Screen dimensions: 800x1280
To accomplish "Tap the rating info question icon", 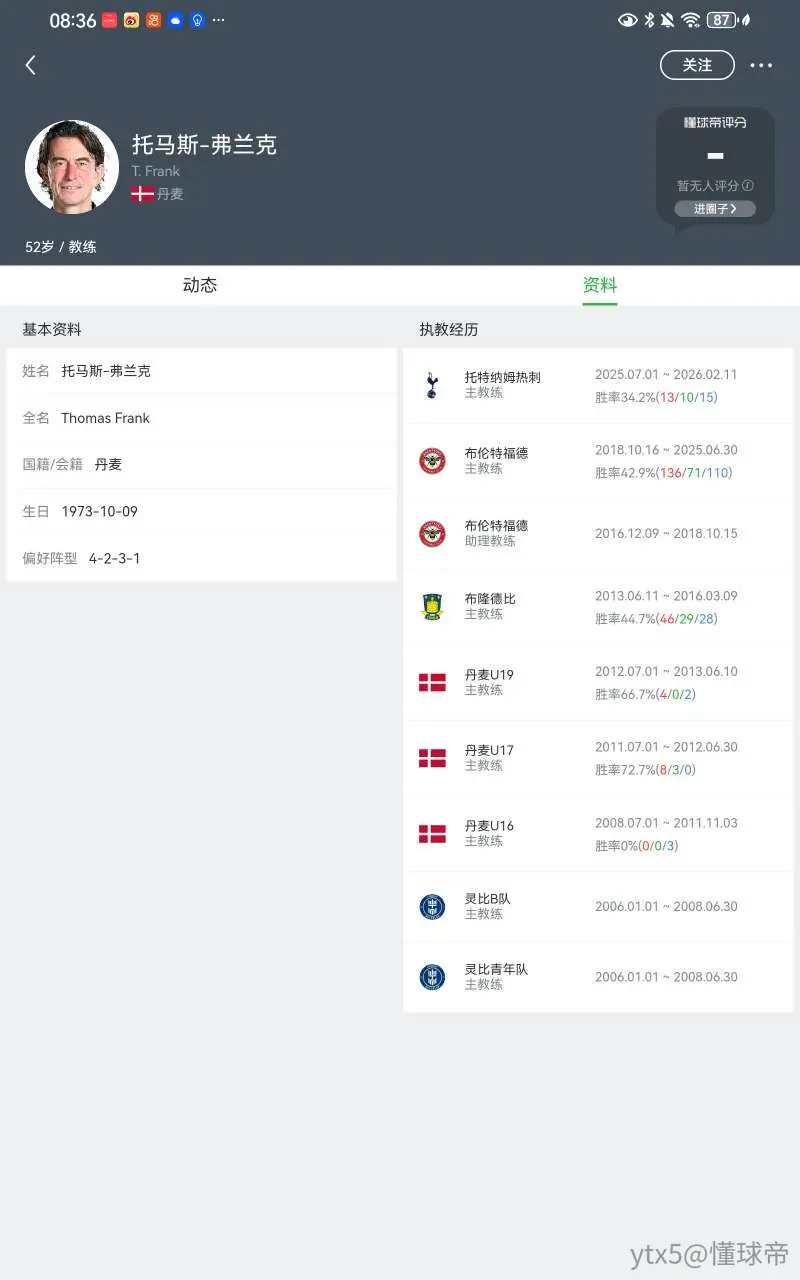I will pos(748,185).
